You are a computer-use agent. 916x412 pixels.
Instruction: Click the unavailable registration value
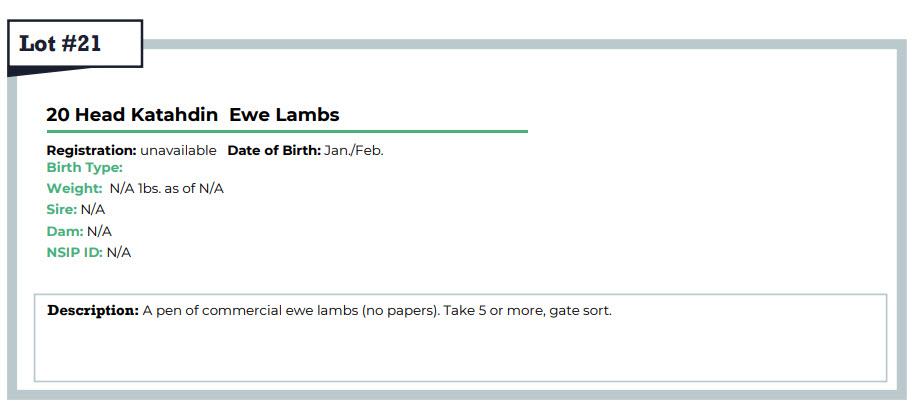pyautogui.click(x=178, y=151)
